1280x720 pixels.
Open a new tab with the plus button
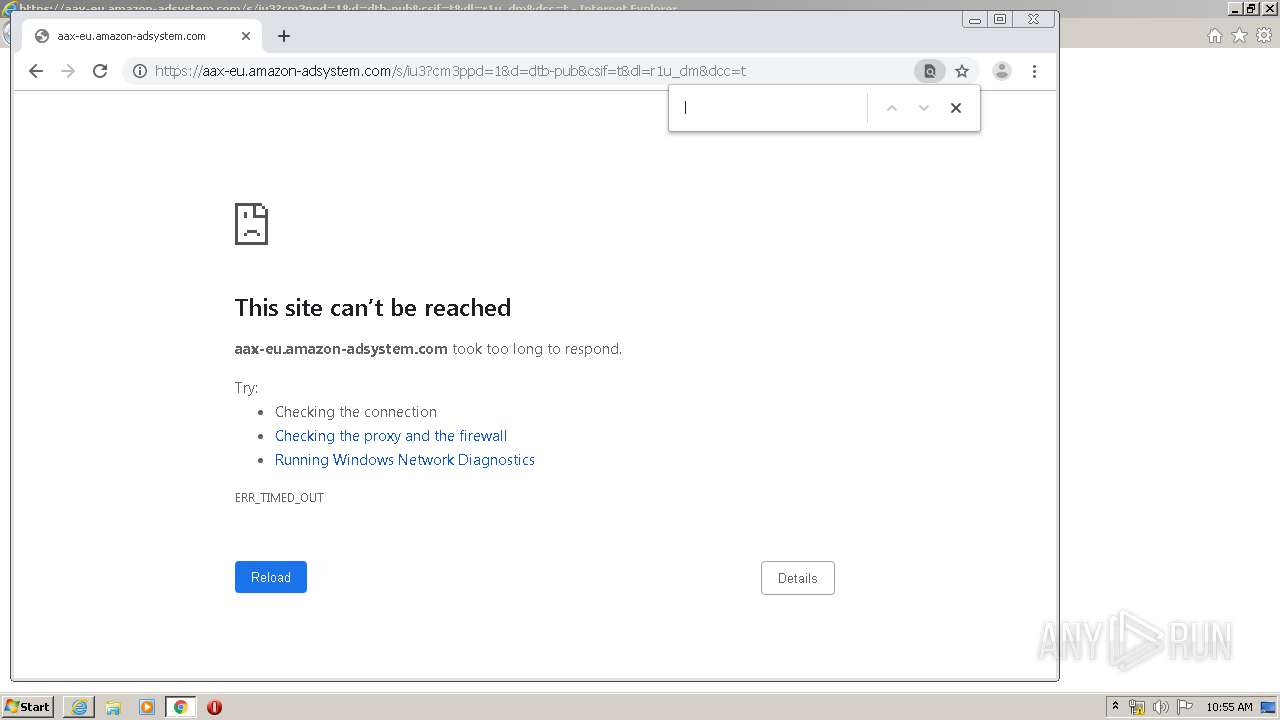[x=284, y=36]
